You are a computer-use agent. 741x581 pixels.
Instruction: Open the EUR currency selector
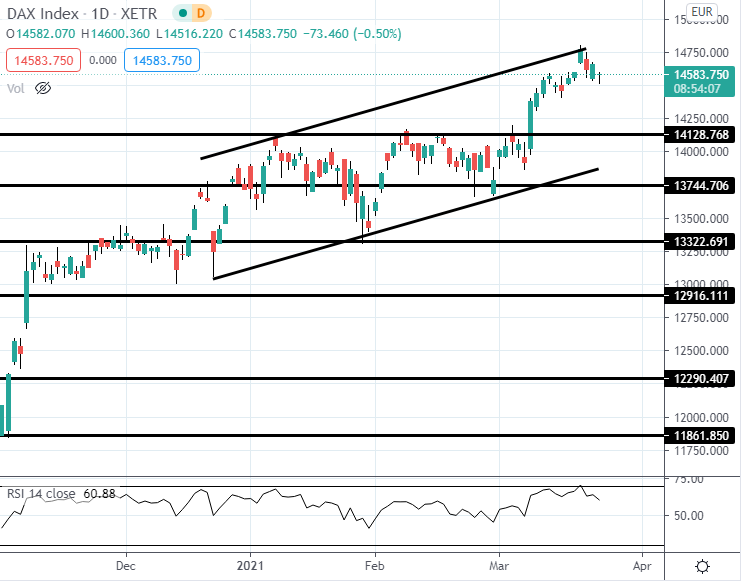pyautogui.click(x=701, y=11)
